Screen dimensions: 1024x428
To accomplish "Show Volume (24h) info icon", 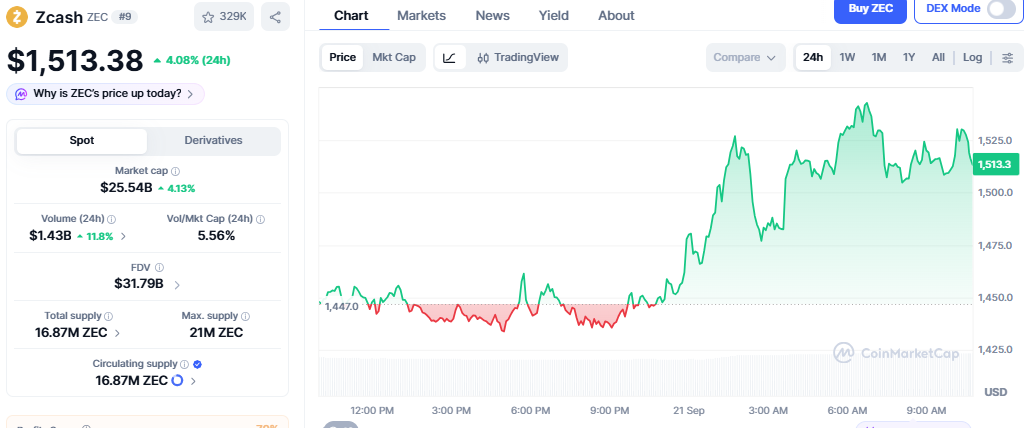I will click(112, 219).
